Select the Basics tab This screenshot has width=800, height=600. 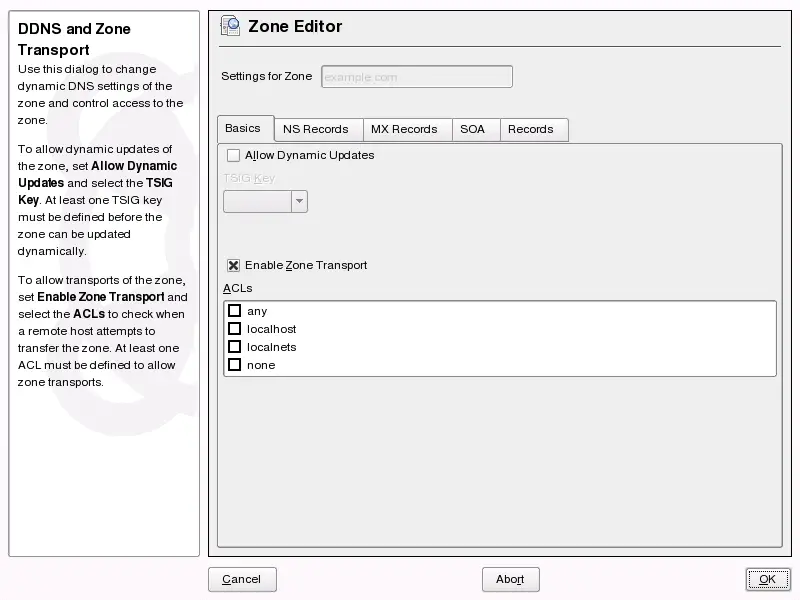click(245, 128)
